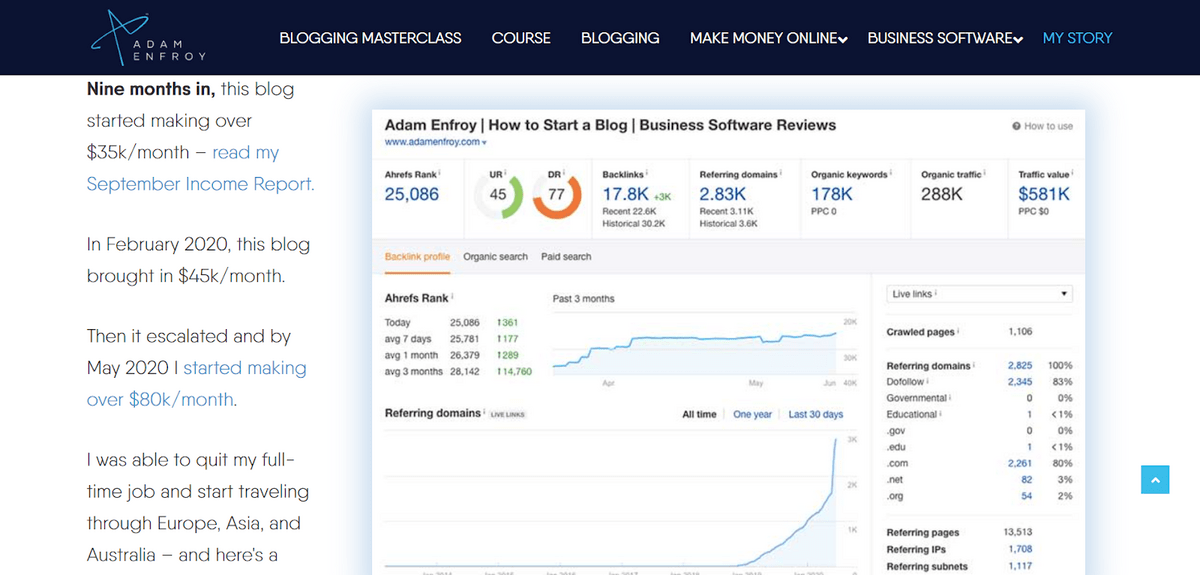The image size is (1200, 575).
Task: Click the DR 77 gauge
Action: pyautogui.click(x=557, y=195)
